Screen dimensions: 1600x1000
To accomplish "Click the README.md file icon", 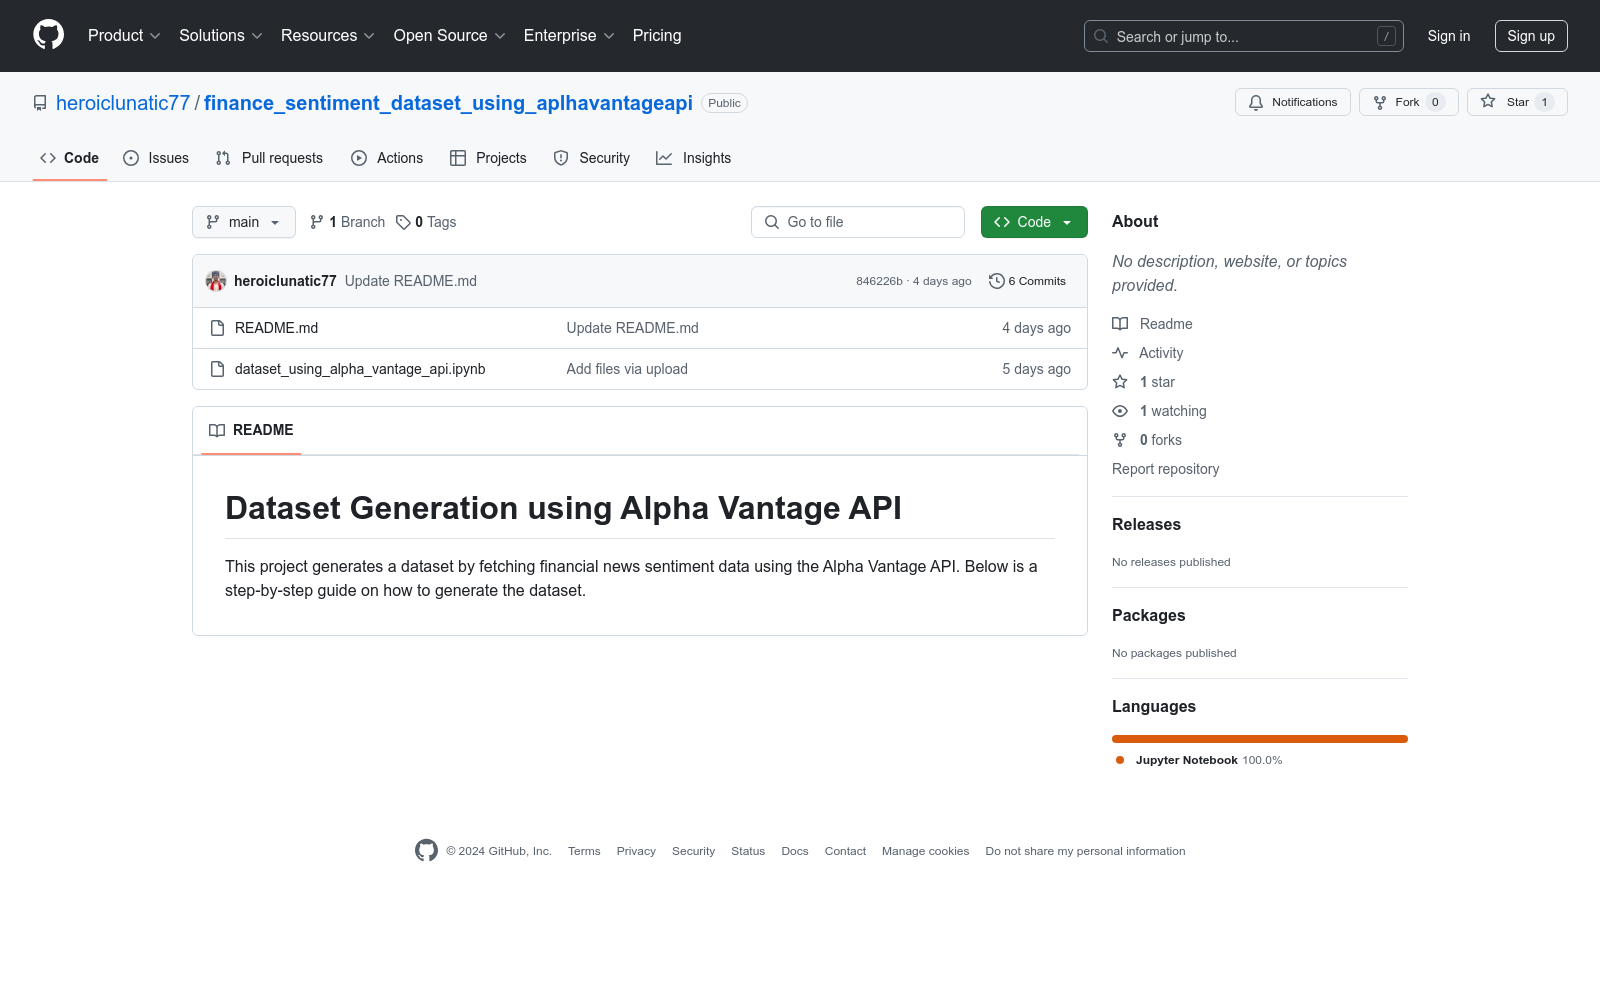I will pos(217,328).
